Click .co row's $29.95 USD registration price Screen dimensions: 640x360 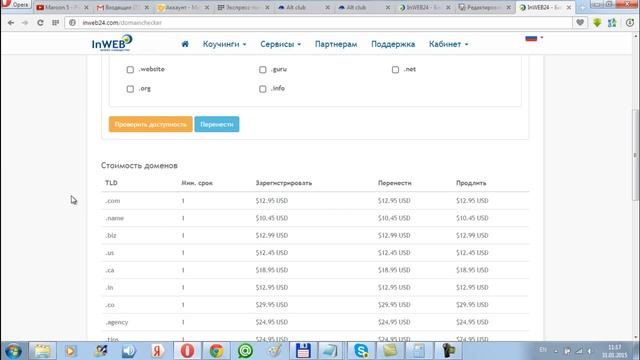272,305
